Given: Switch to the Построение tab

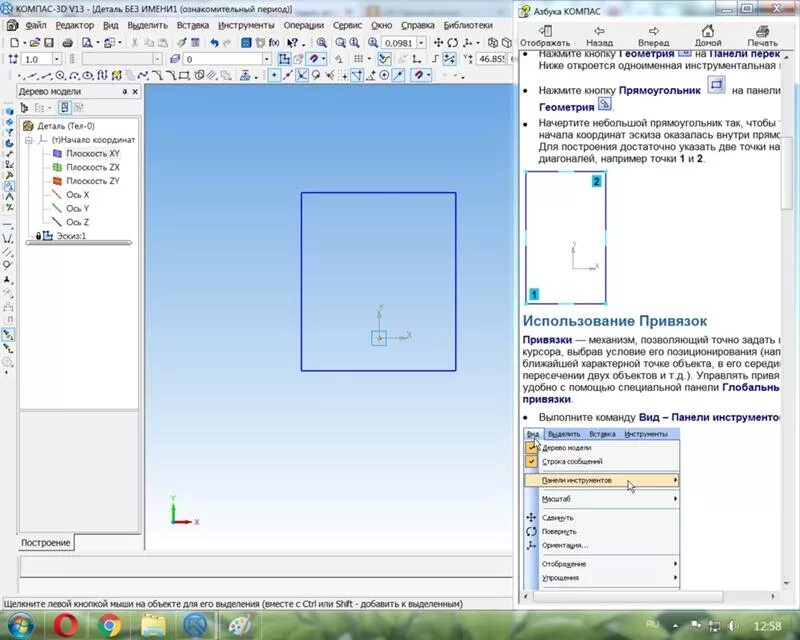Looking at the screenshot, I should click(46, 543).
